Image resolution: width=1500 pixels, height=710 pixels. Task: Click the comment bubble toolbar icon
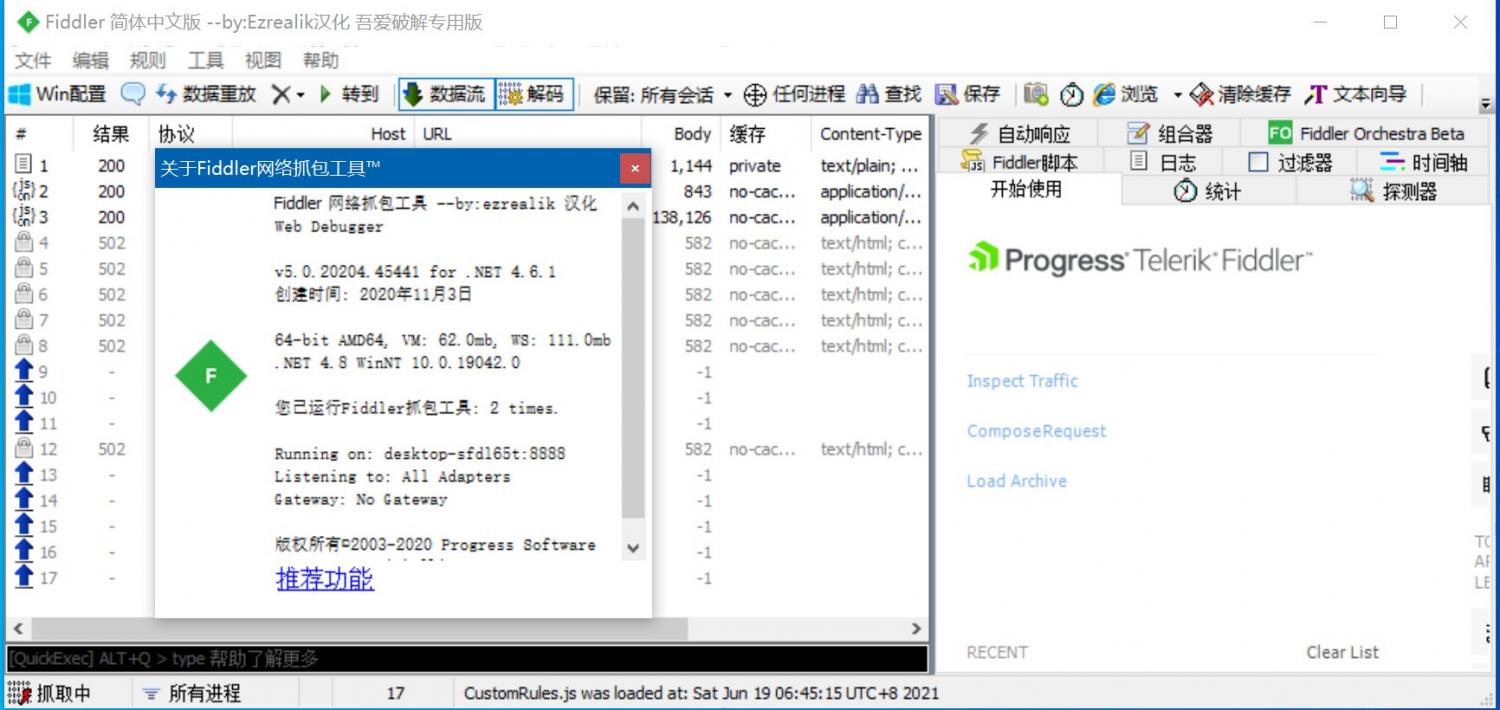click(x=132, y=95)
